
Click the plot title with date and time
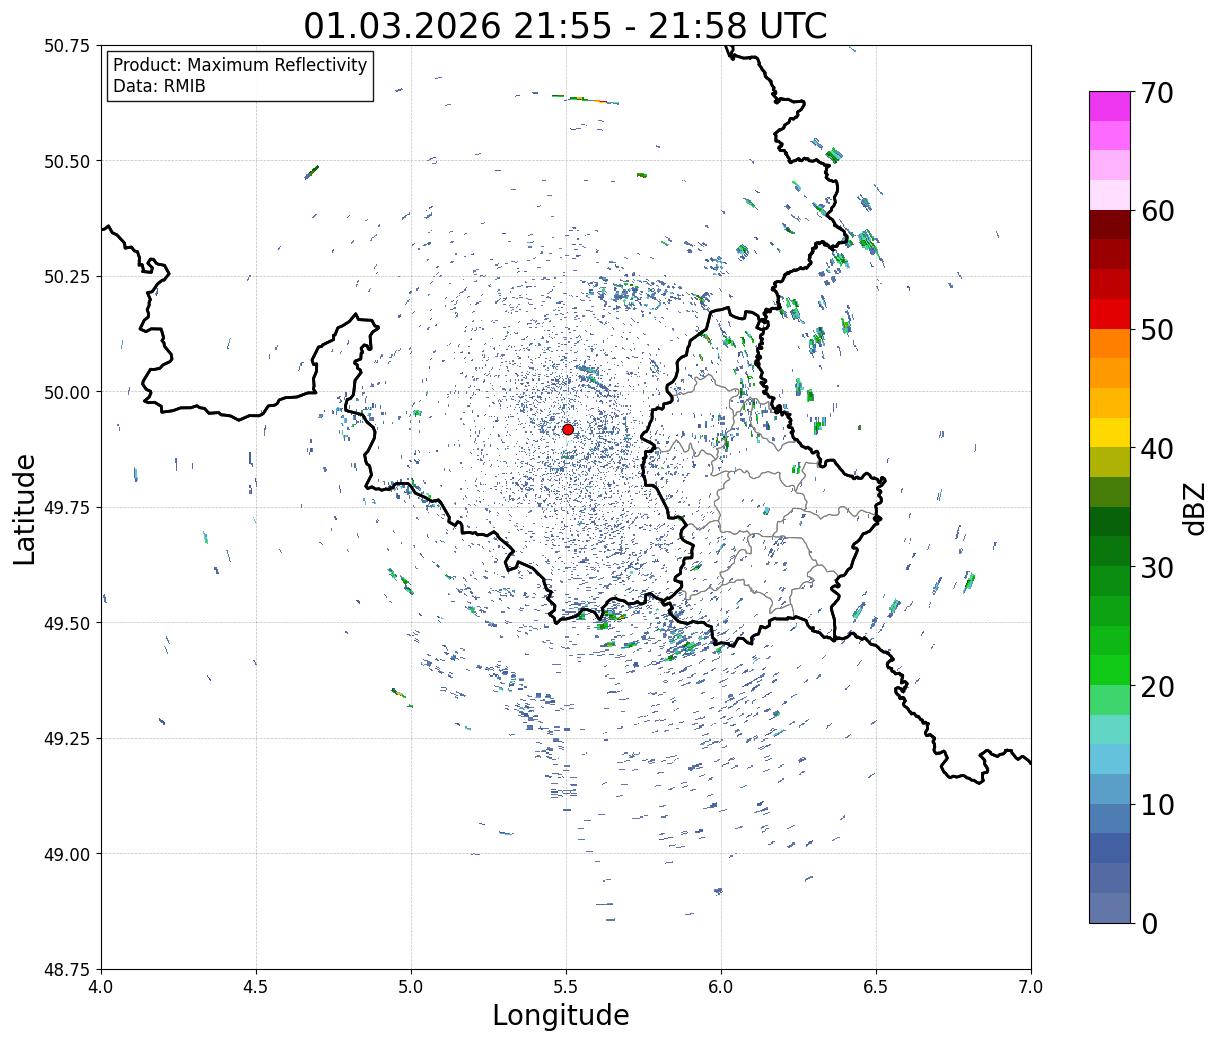click(x=565, y=25)
